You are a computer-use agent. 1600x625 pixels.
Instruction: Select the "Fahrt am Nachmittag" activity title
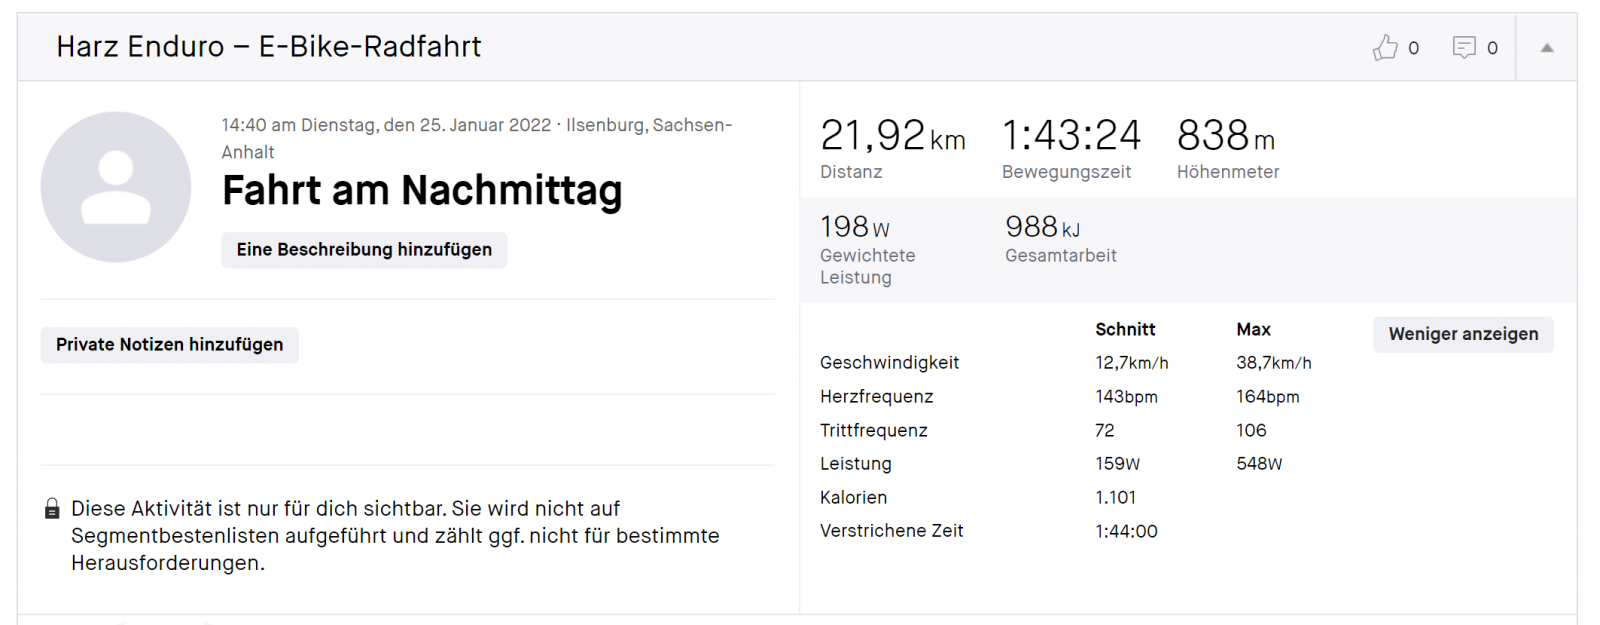[422, 191]
